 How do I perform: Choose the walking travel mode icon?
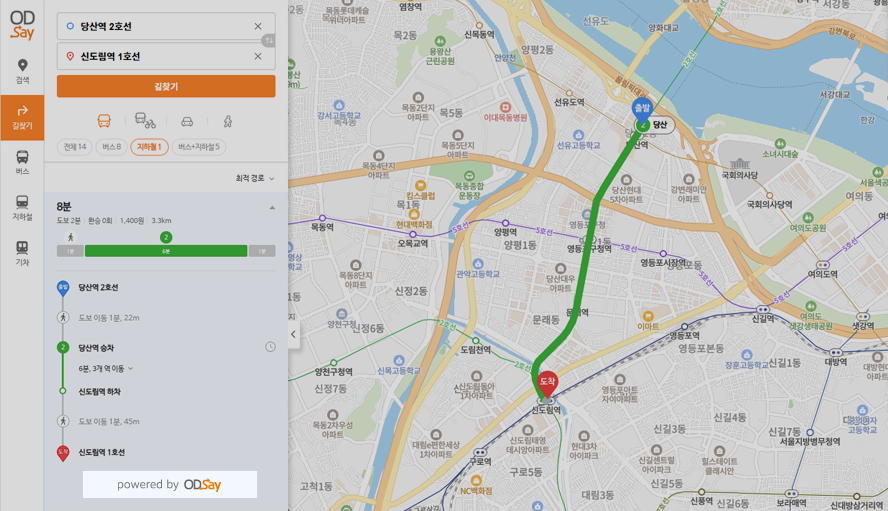(x=228, y=121)
